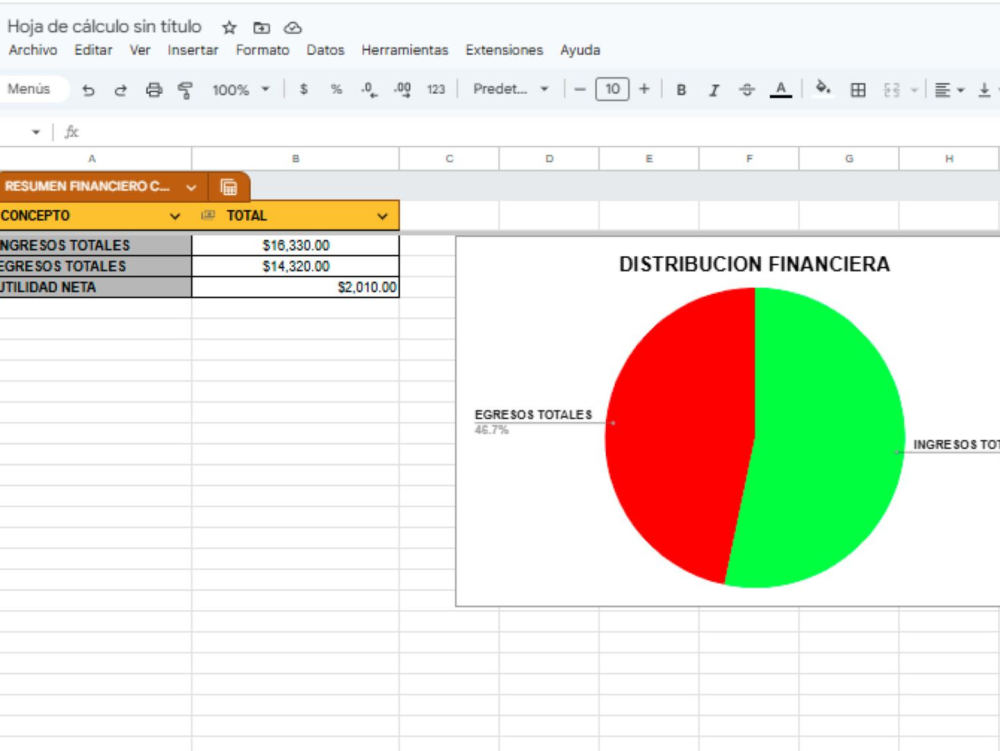Viewport: 1000px width, 751px height.
Task: Open the Formato menu
Action: (262, 50)
